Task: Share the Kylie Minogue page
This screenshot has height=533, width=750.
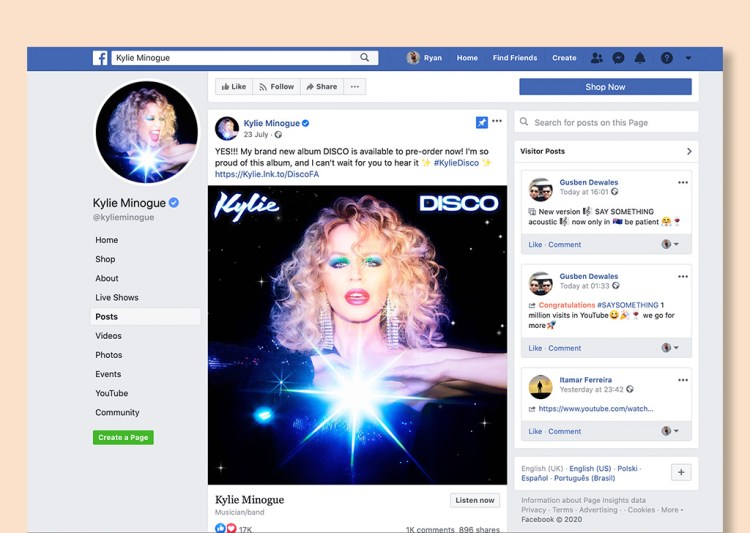Action: [322, 87]
